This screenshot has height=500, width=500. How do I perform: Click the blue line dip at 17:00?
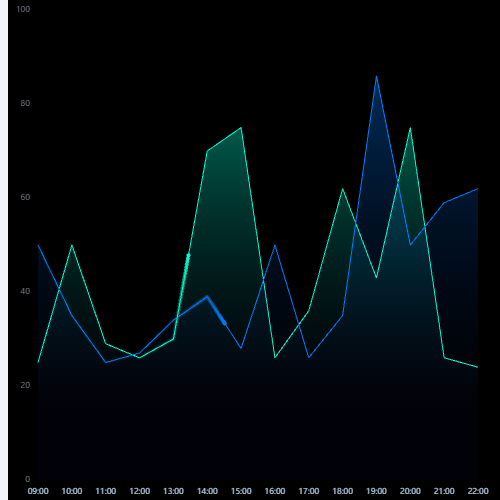pos(309,358)
